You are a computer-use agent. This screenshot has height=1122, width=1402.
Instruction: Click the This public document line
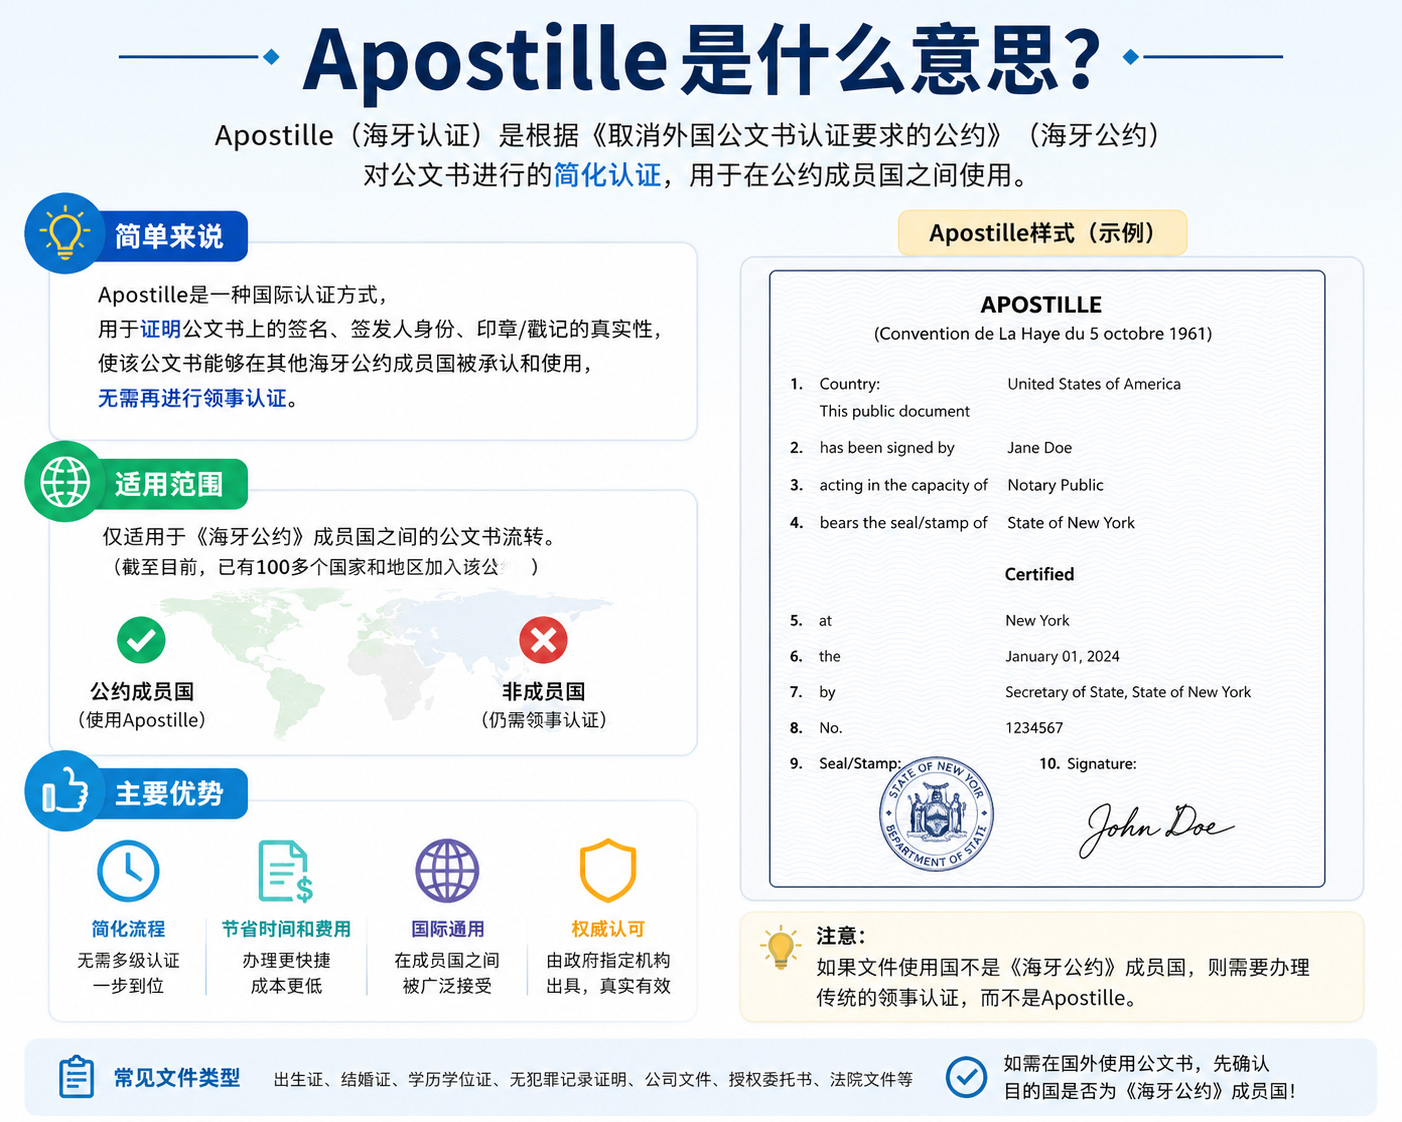[894, 411]
